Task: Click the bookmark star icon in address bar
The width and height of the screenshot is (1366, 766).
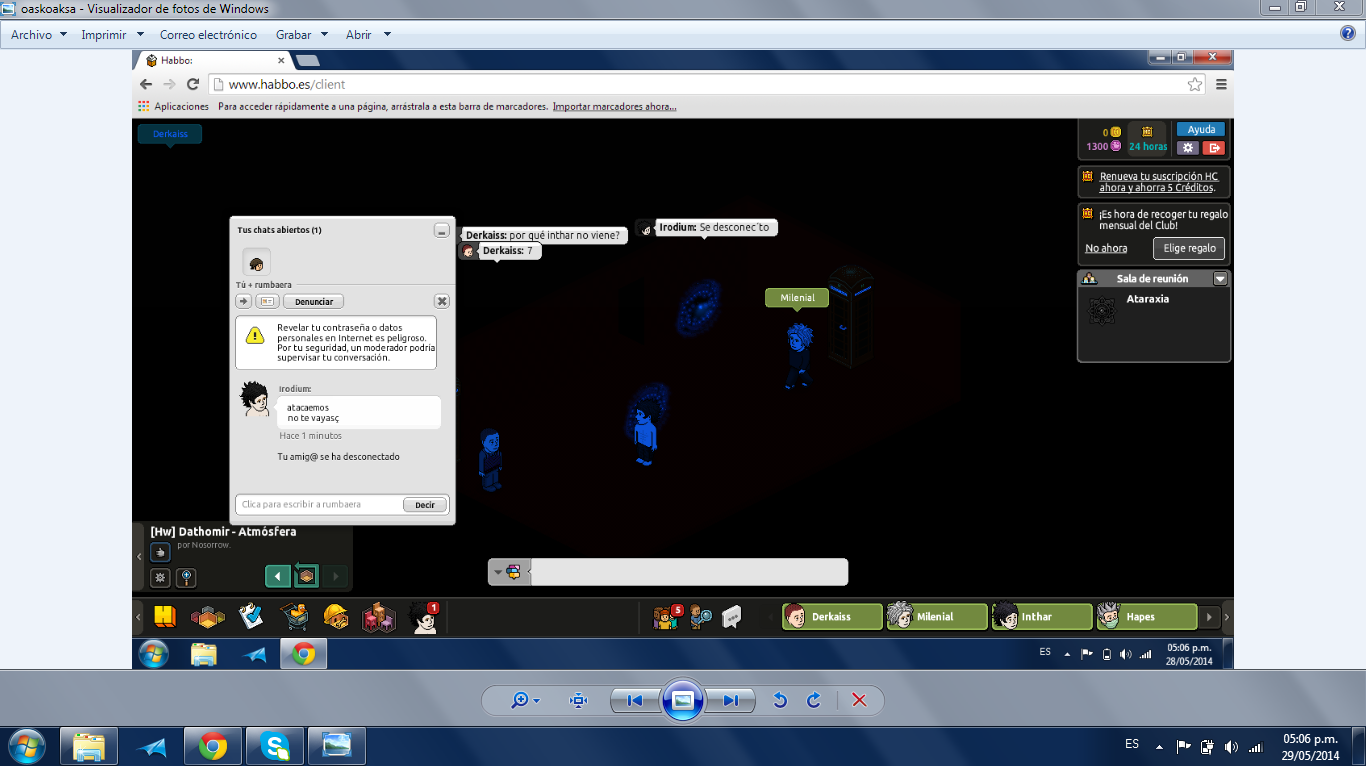Action: pos(1195,84)
